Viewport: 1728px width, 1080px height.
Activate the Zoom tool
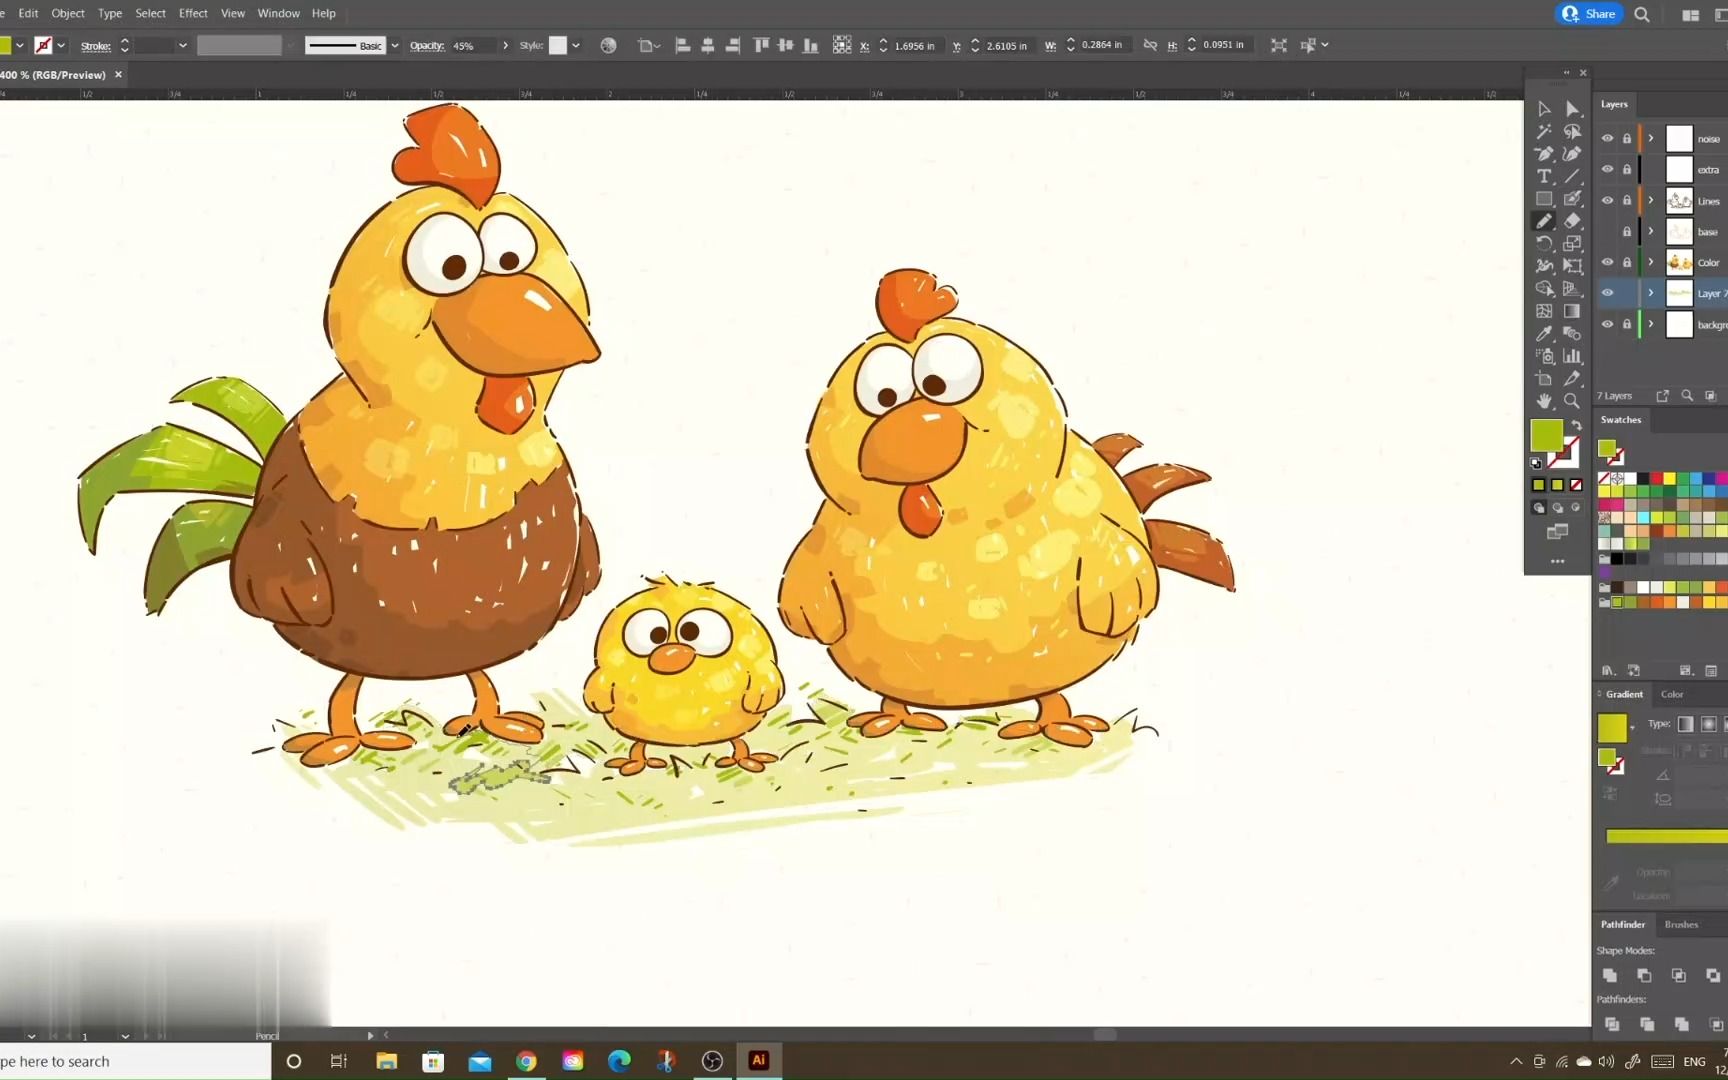click(1573, 402)
